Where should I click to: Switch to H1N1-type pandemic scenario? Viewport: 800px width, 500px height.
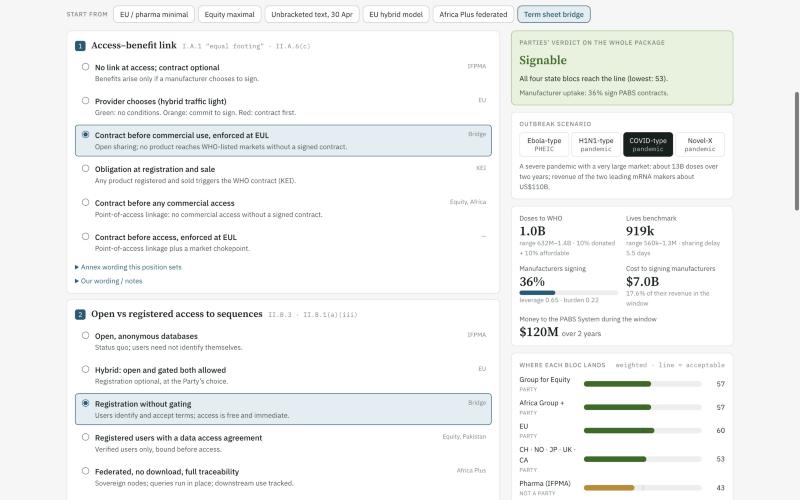coord(596,144)
